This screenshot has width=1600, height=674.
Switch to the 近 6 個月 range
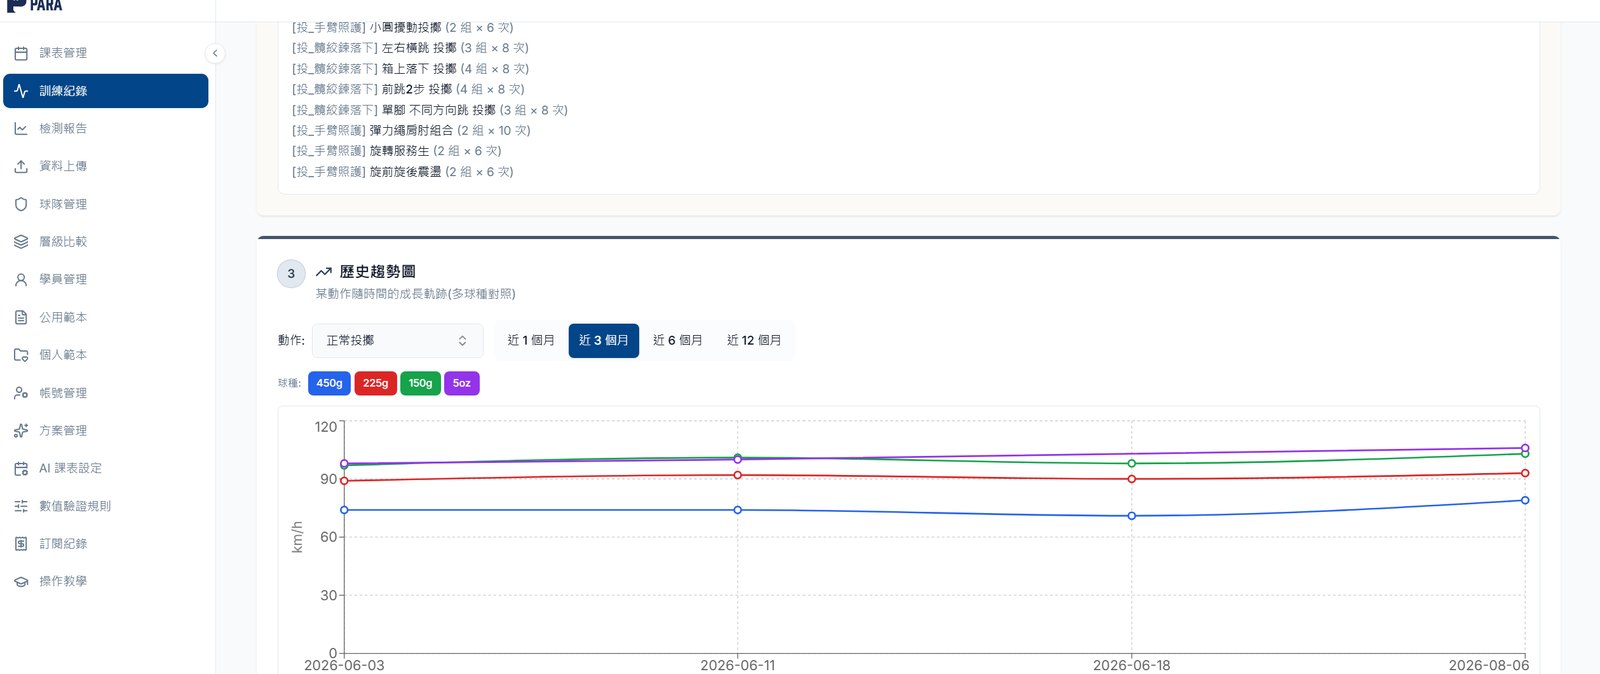[678, 341]
